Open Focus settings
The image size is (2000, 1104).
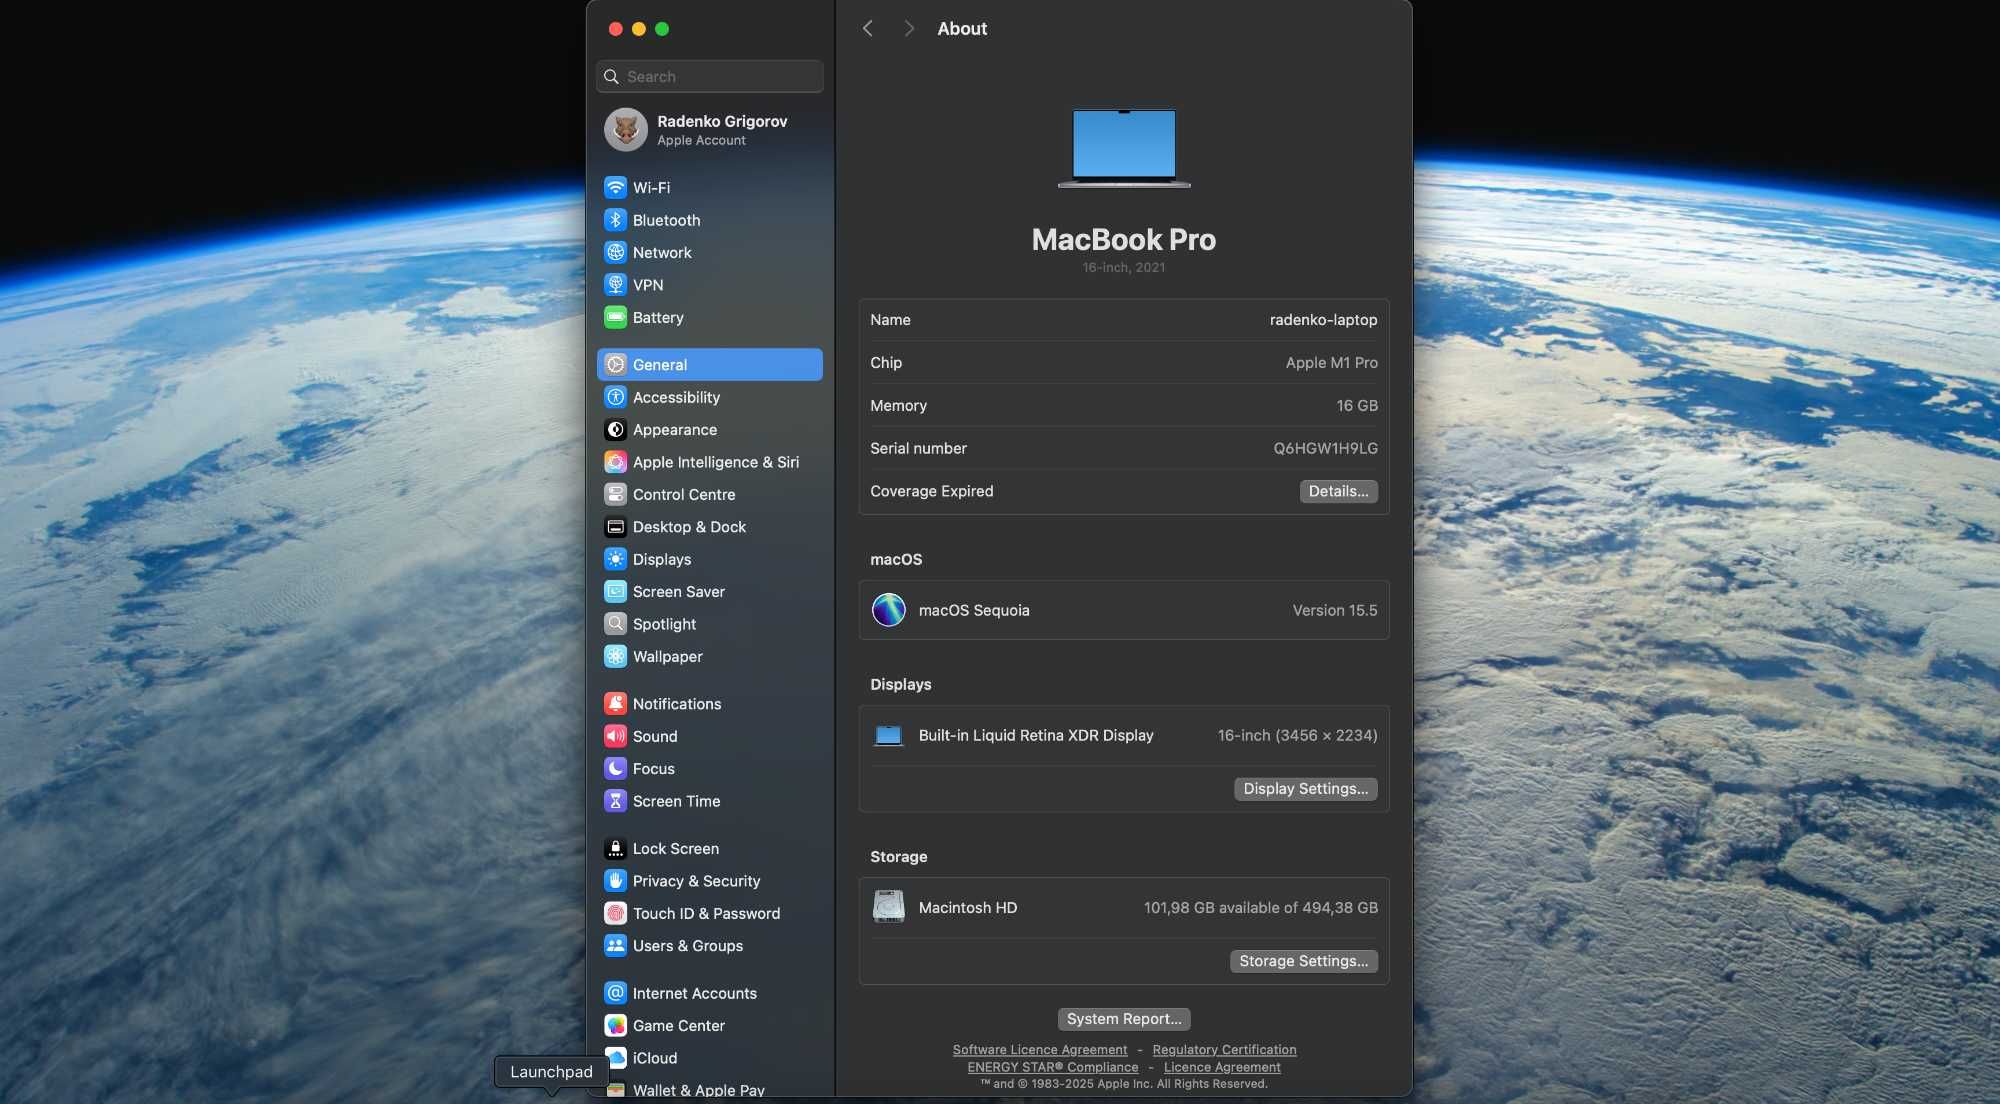pyautogui.click(x=709, y=768)
